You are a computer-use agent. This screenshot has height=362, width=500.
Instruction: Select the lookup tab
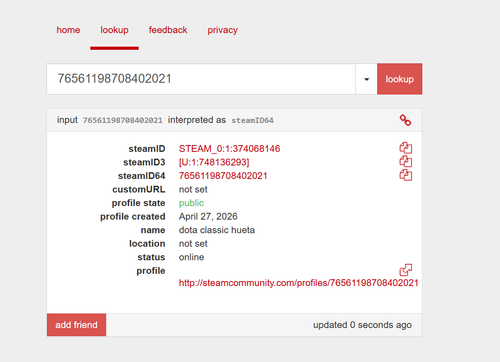tap(114, 30)
